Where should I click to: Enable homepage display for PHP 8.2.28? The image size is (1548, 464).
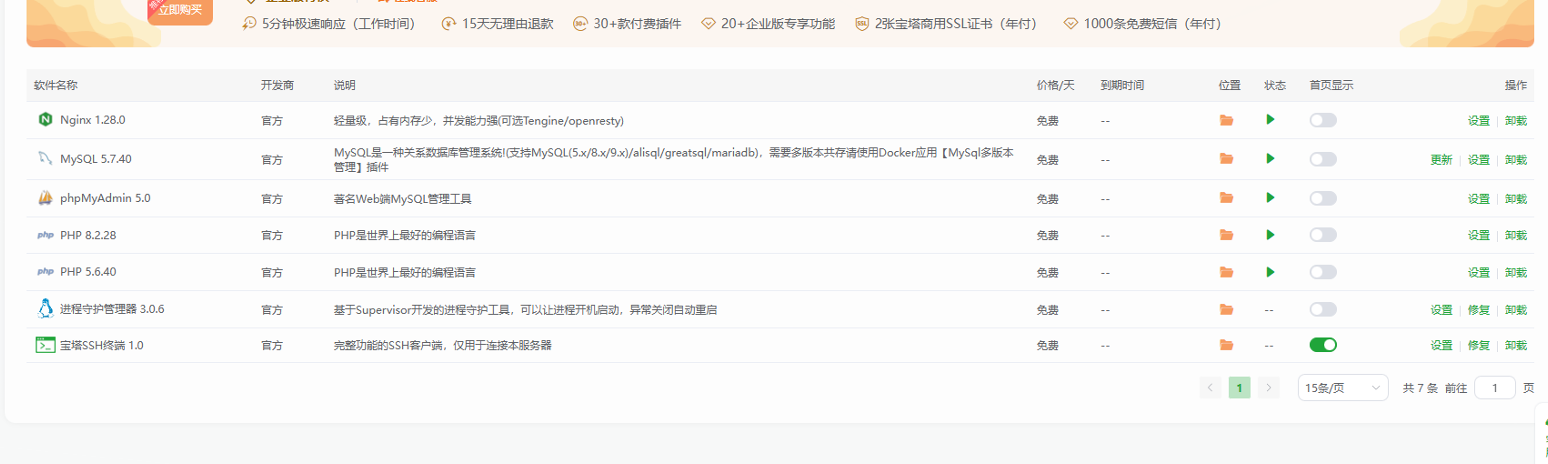click(1323, 235)
